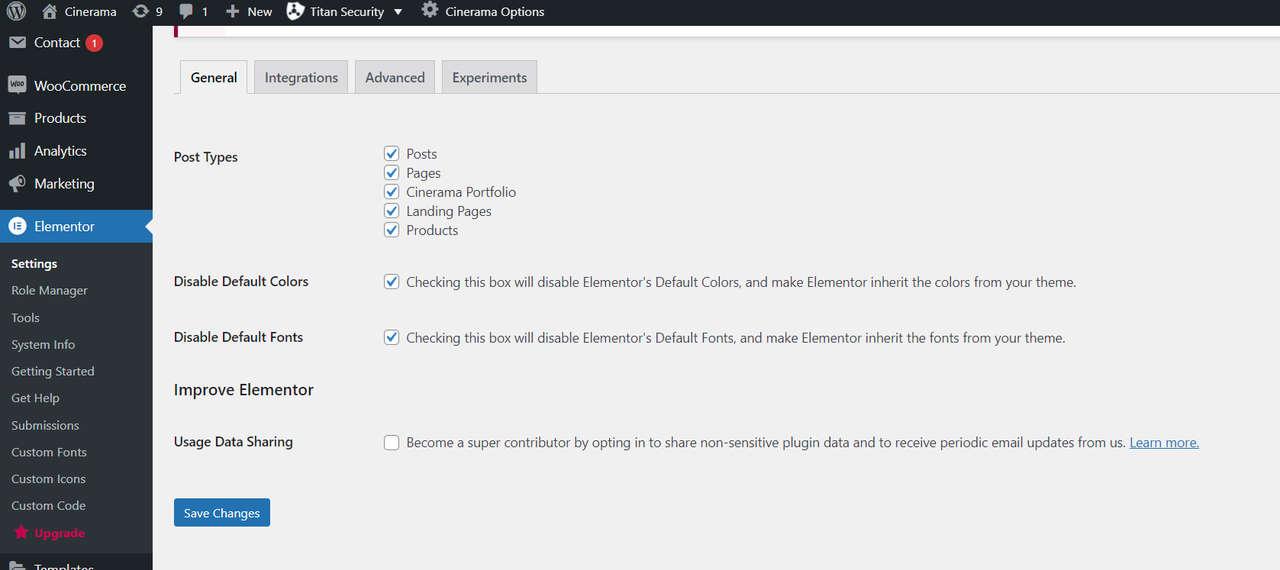
Task: Click the Disable Default Colors description text
Action: click(741, 282)
